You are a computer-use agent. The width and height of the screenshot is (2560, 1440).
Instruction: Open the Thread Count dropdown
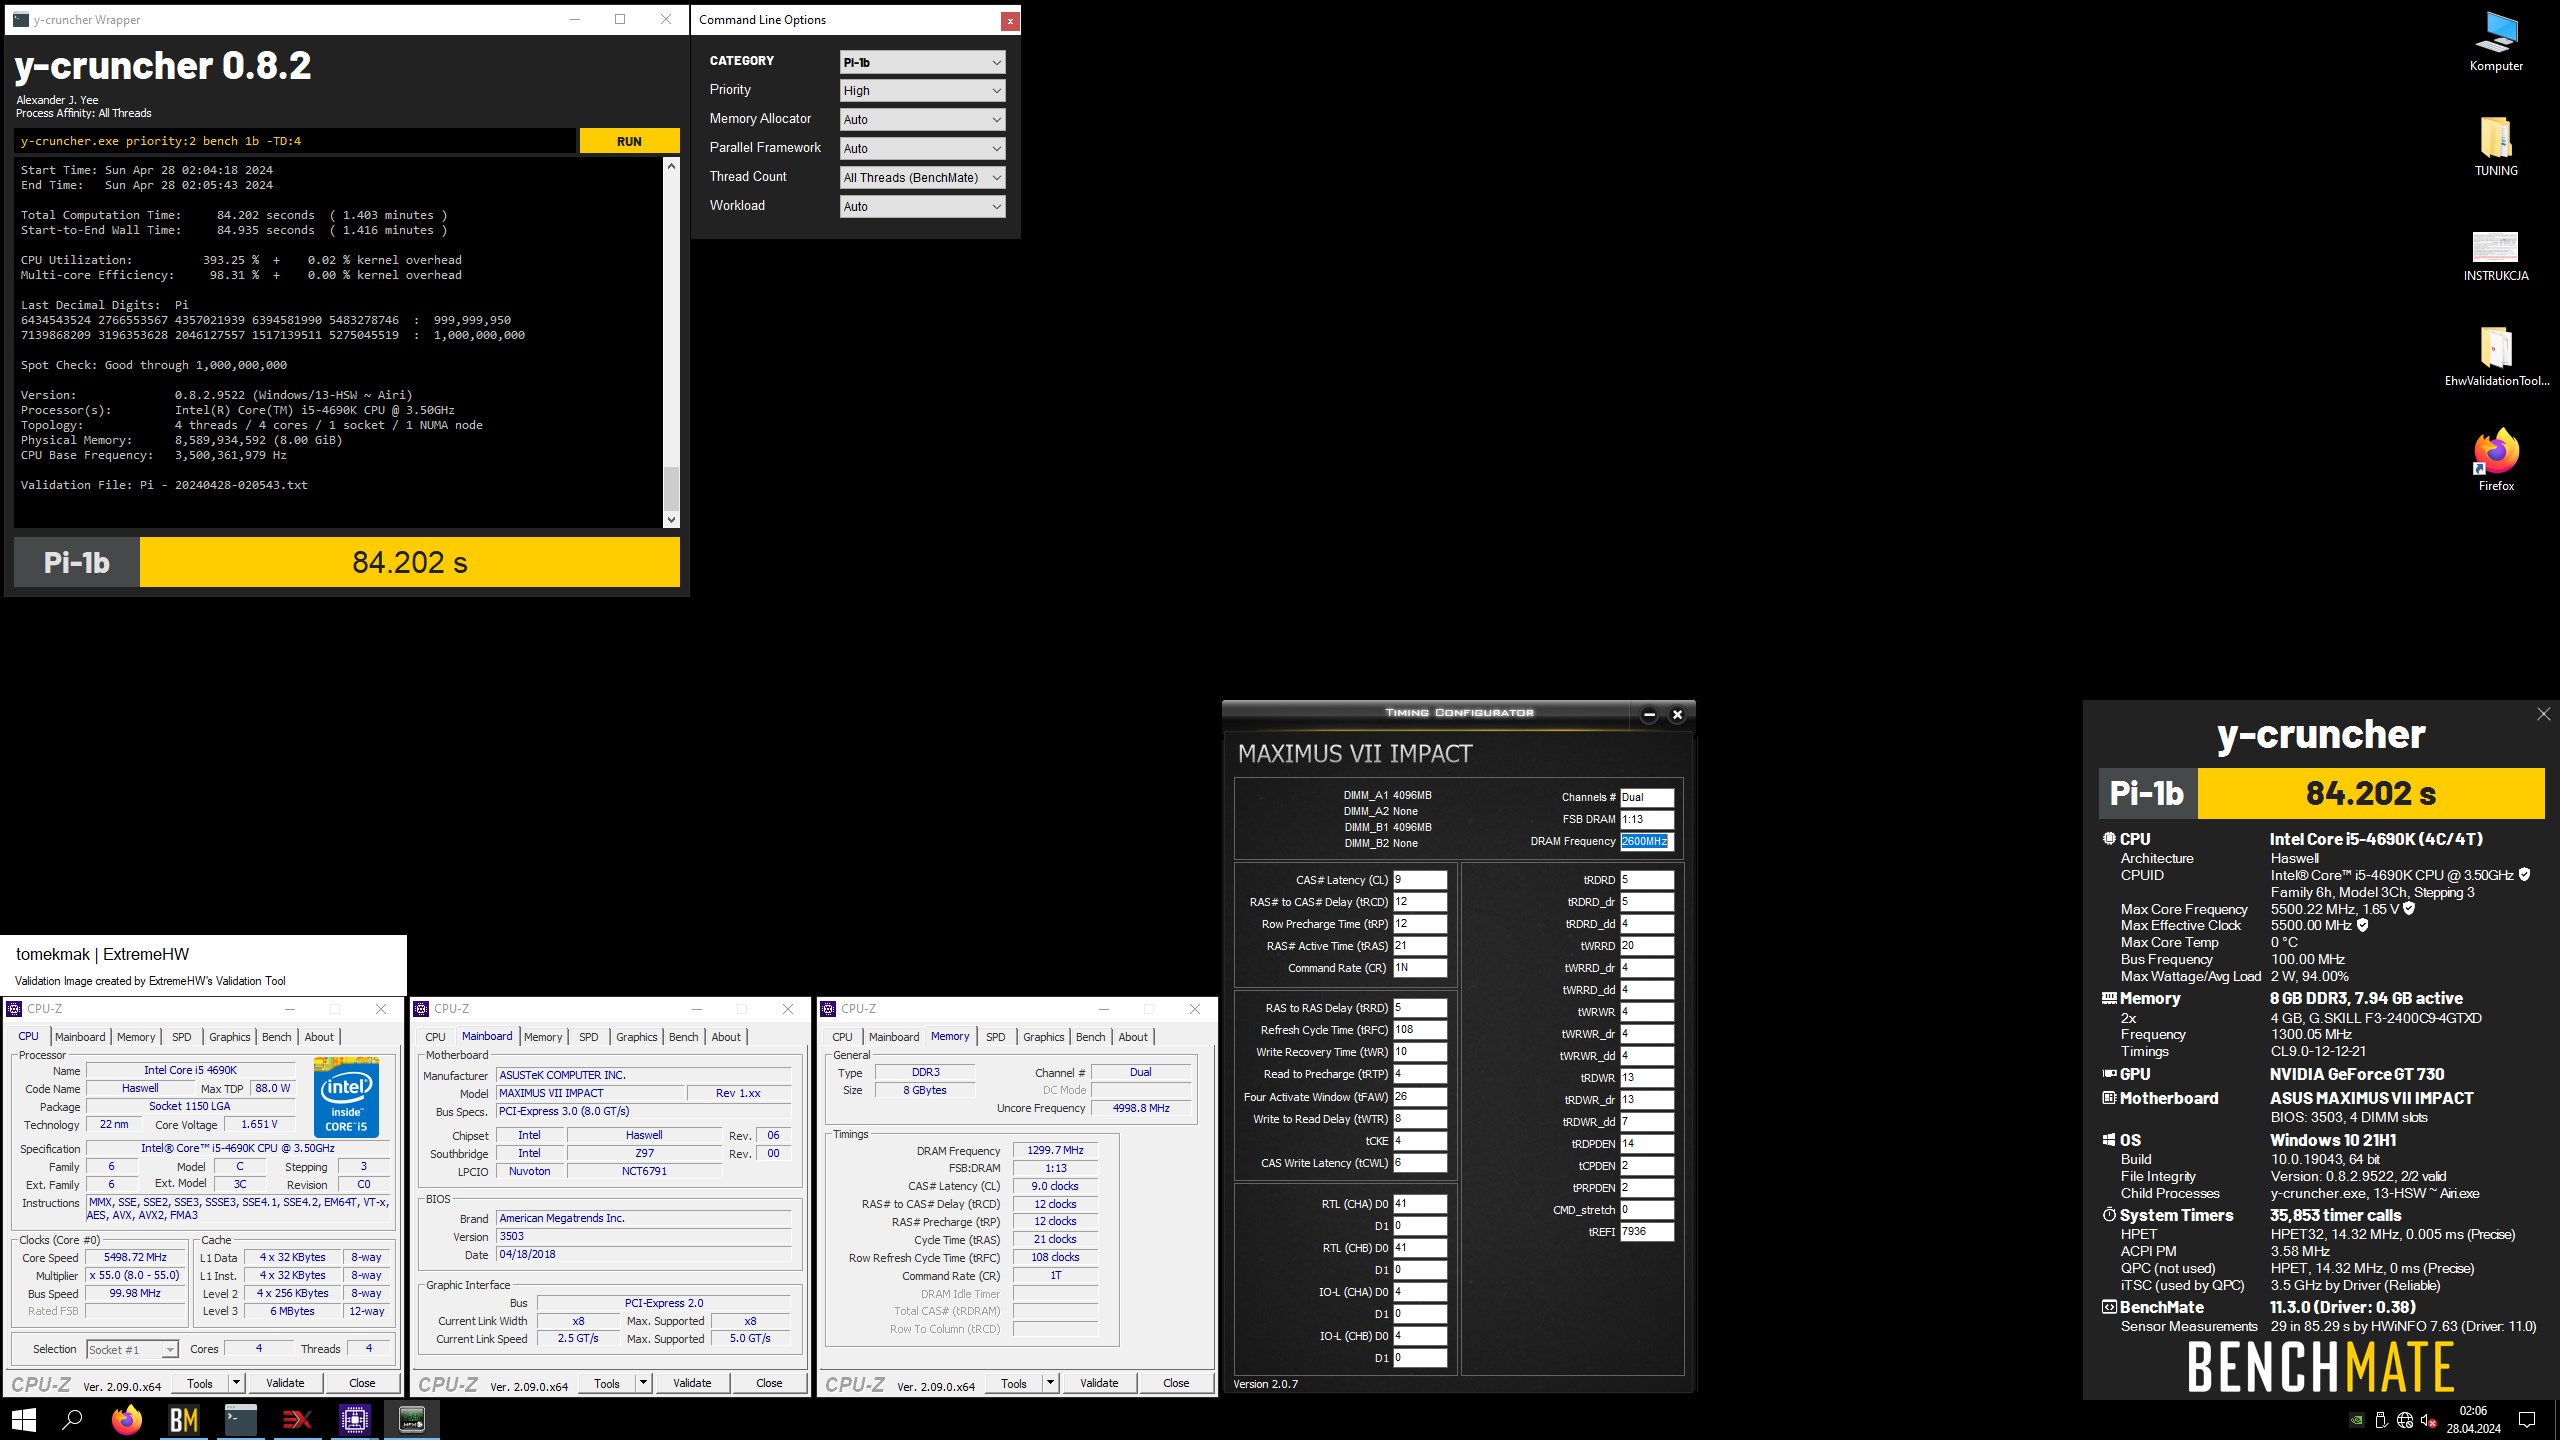click(921, 177)
